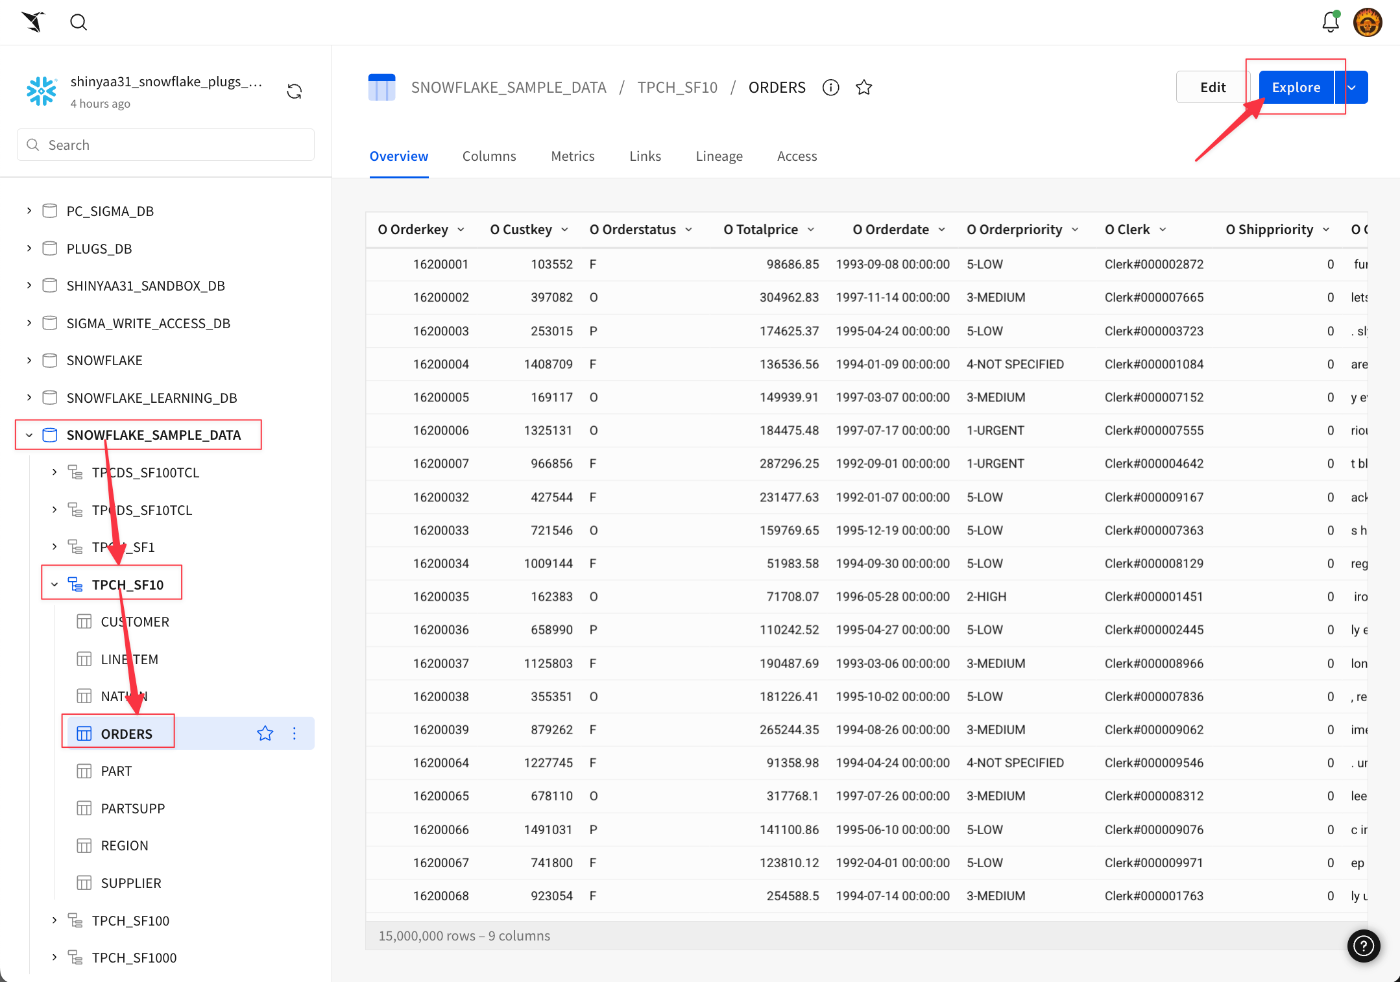Select the TPCDS_SF10TCL schema row
Image resolution: width=1400 pixels, height=982 pixels.
pos(142,510)
